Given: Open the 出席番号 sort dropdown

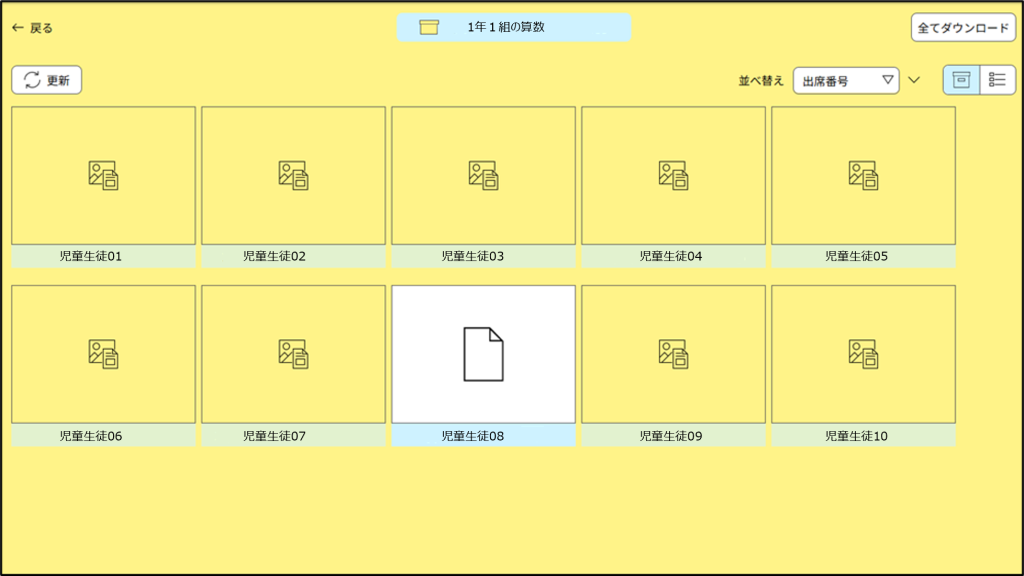Looking at the screenshot, I should 846,81.
